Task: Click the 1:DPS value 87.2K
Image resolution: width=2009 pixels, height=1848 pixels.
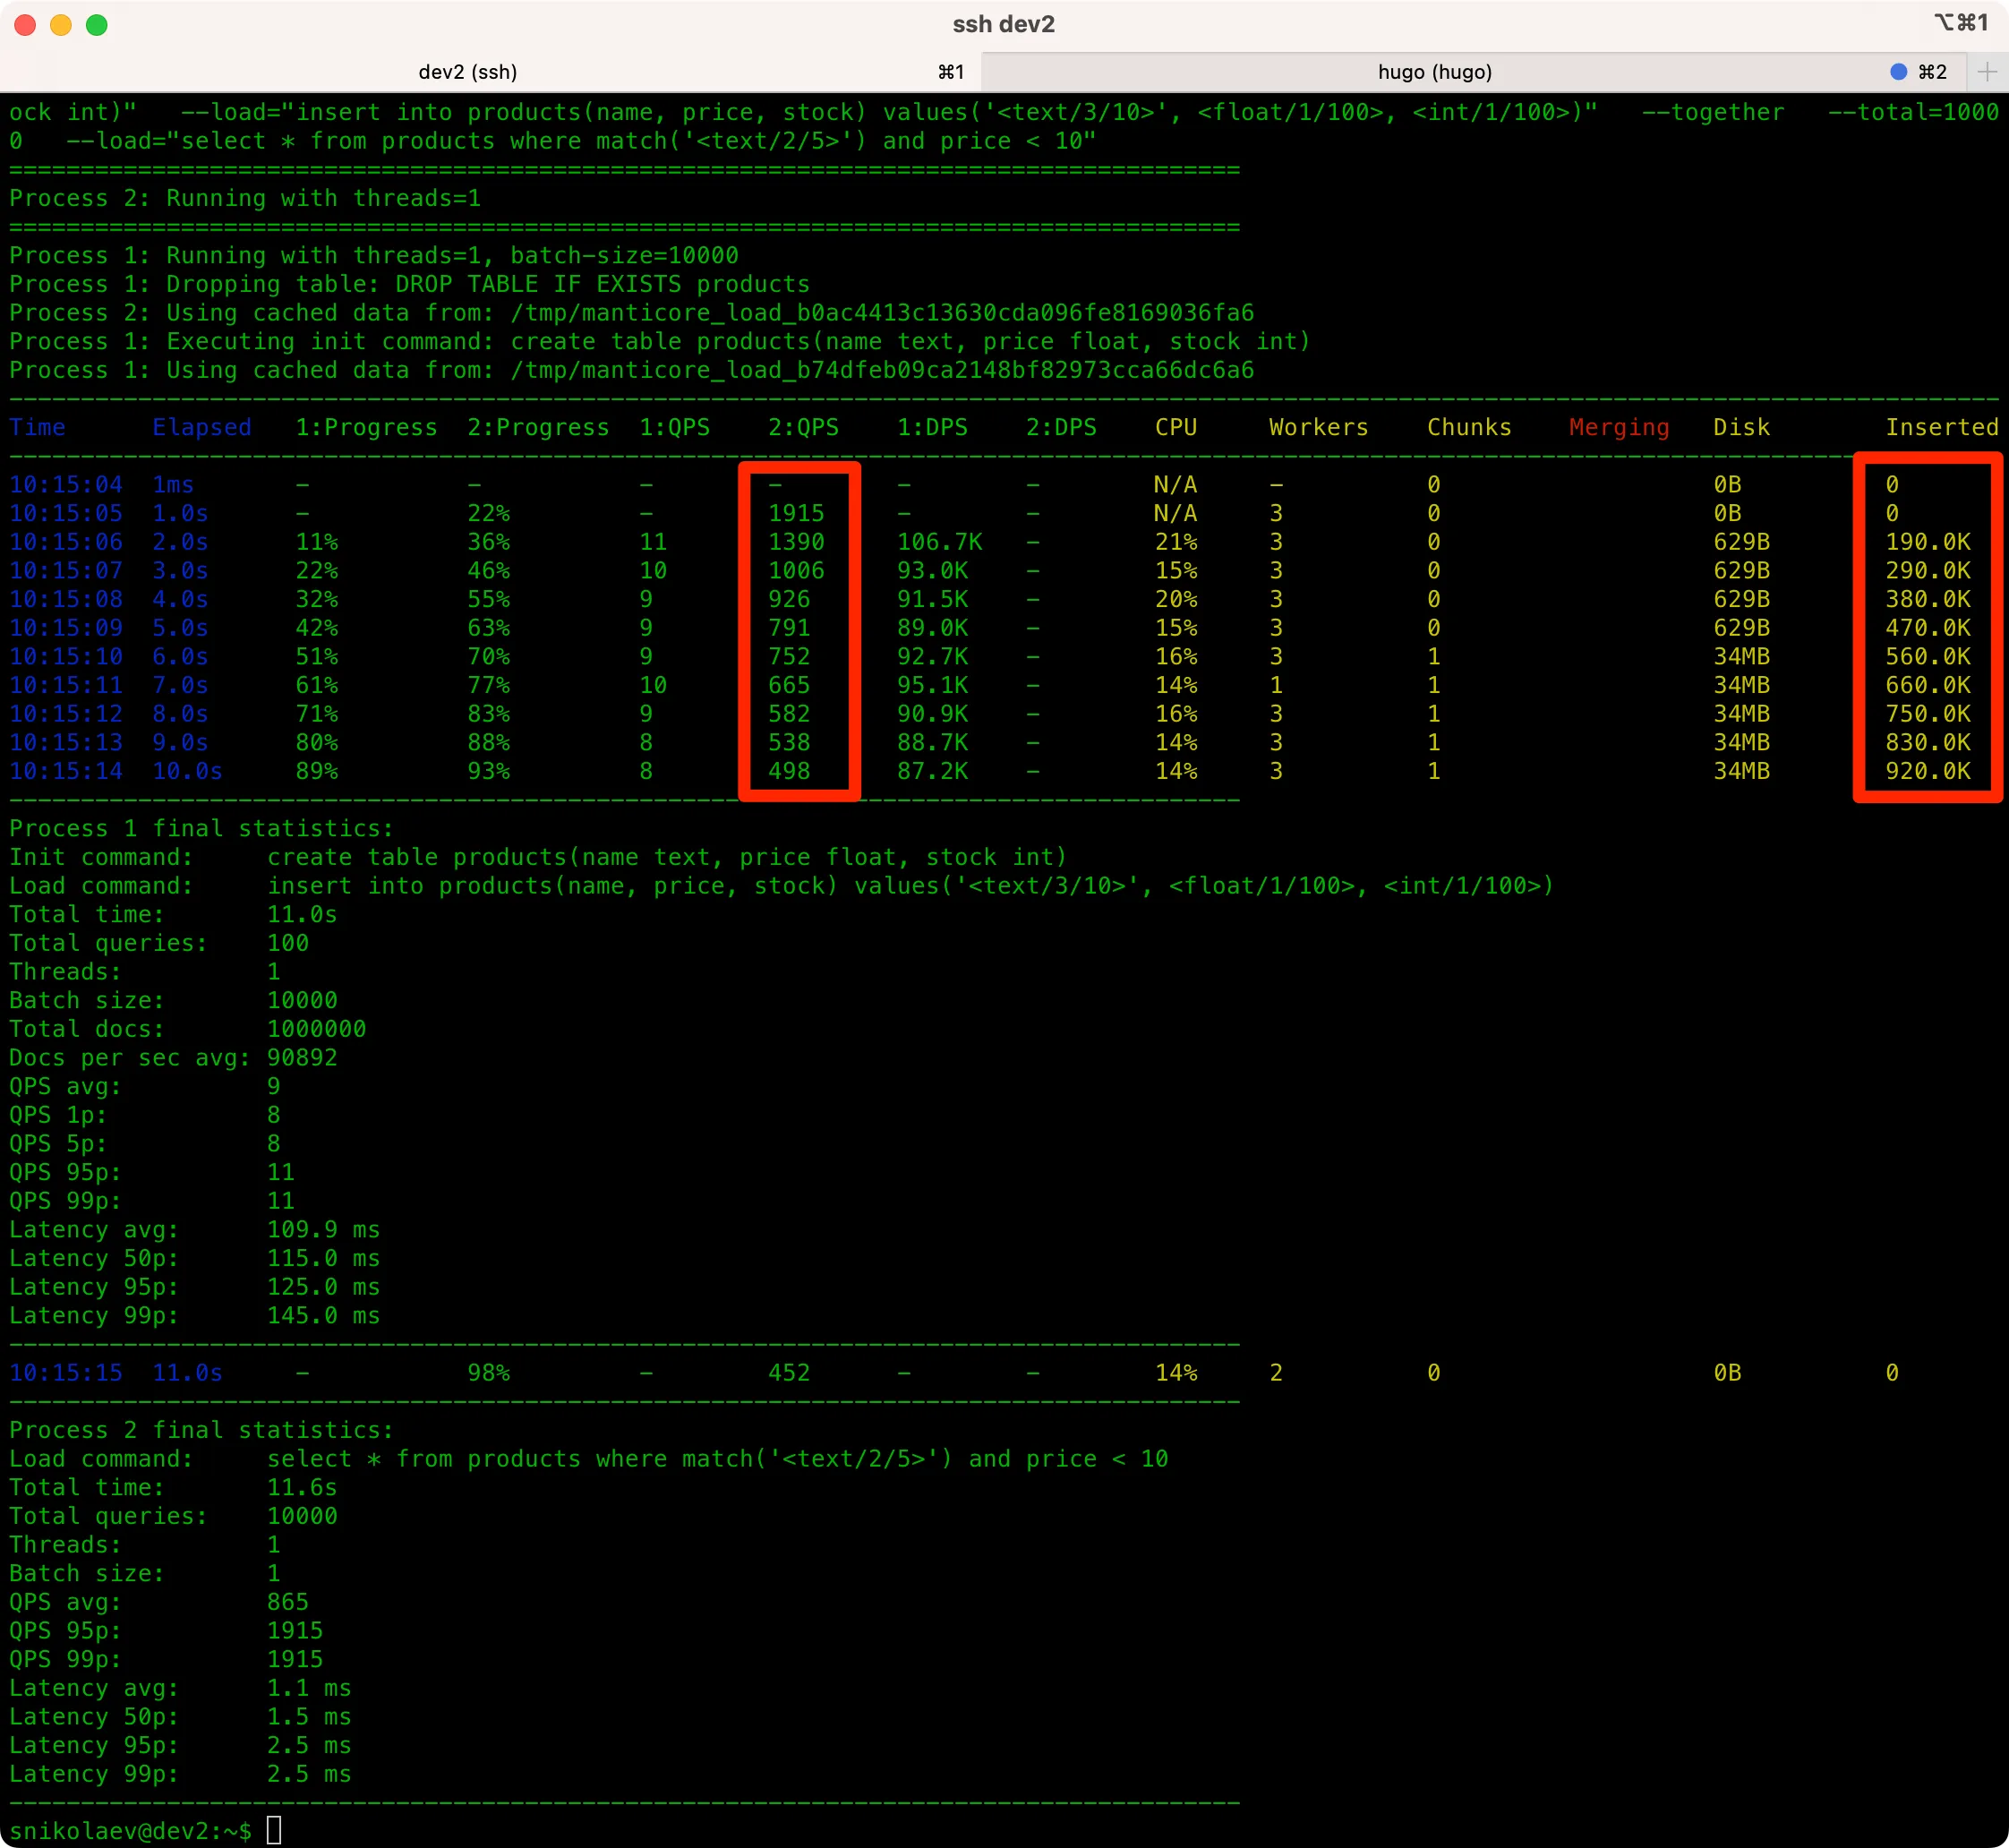Action: coord(933,771)
